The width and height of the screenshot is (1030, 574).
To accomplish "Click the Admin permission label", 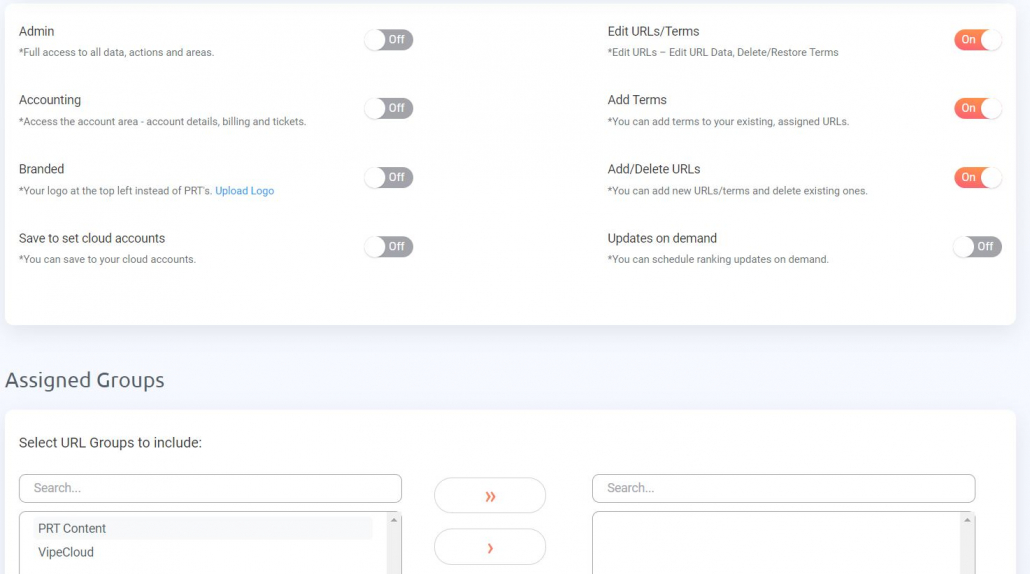I will (37, 32).
